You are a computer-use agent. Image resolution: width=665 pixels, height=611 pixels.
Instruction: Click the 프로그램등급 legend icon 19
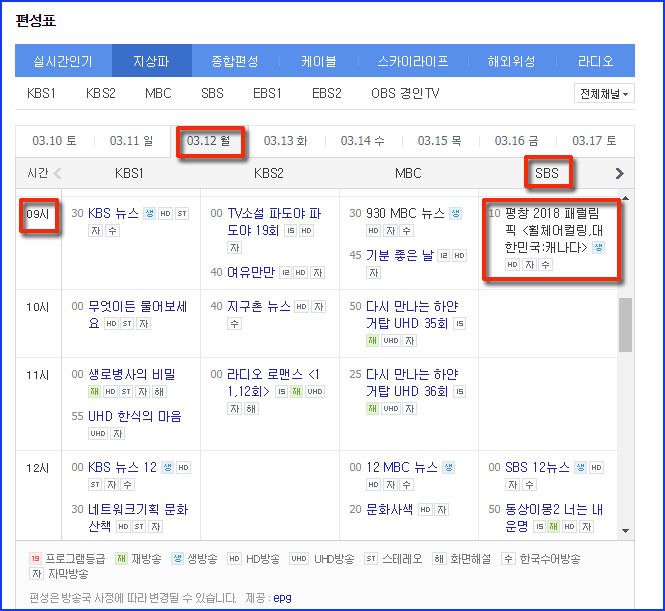[x=35, y=558]
